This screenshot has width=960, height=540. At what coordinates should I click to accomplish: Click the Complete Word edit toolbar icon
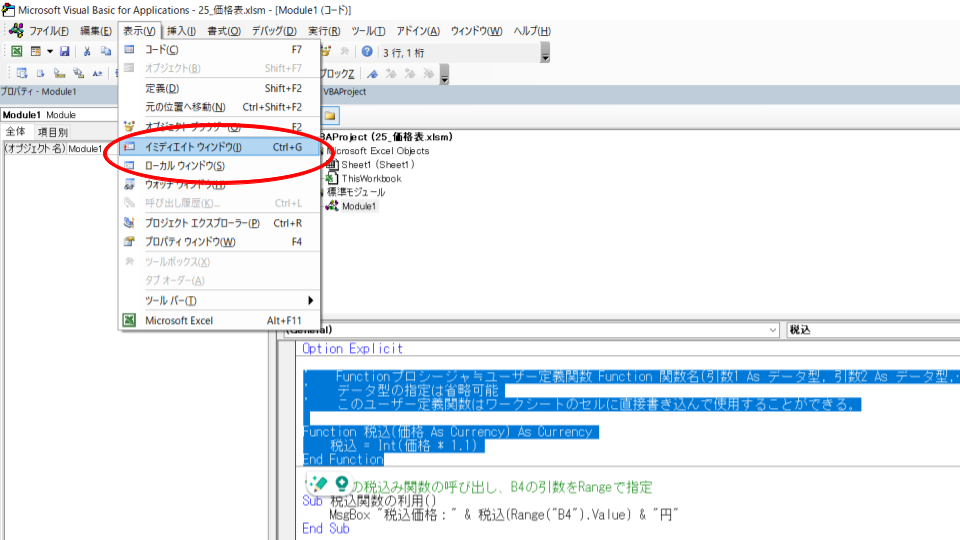[x=97, y=73]
